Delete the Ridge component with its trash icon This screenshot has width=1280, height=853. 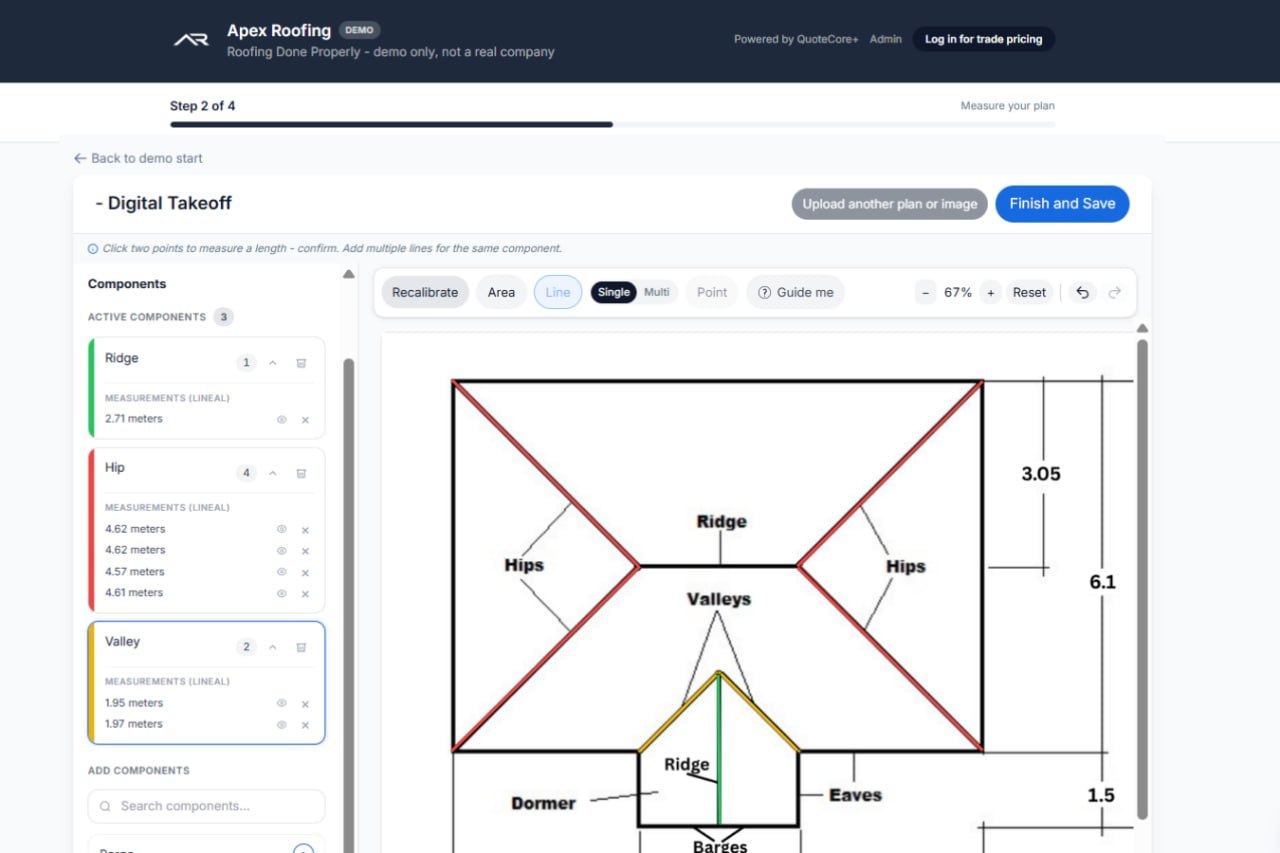tap(301, 363)
